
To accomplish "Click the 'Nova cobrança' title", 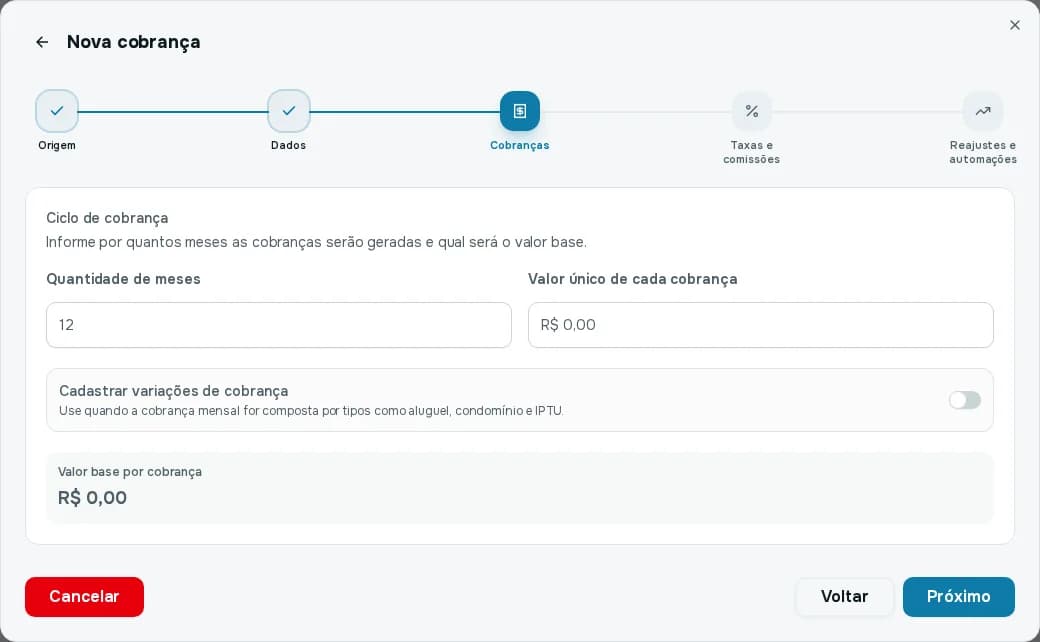I will 133,42.
